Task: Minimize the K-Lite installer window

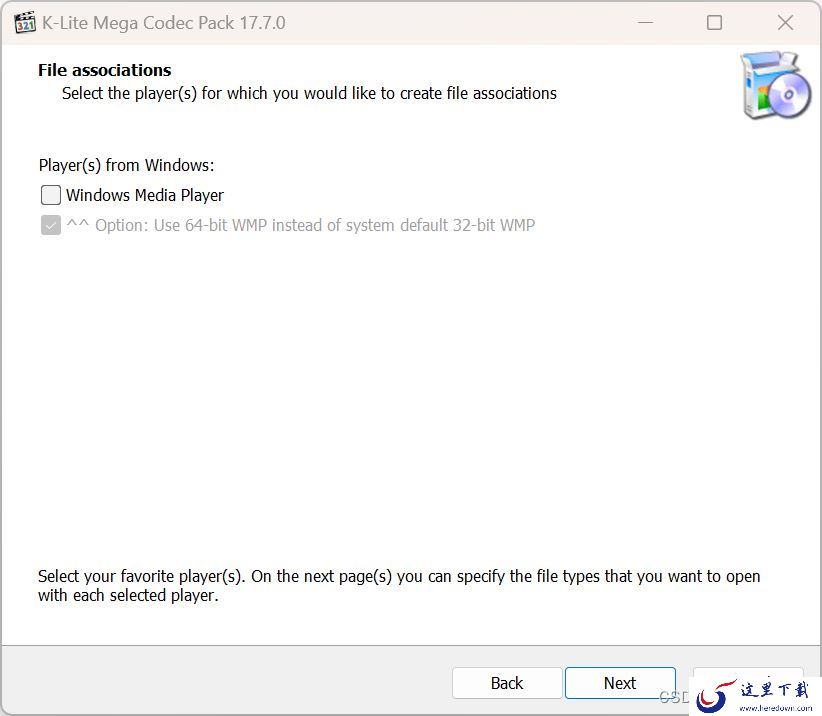Action: 645,23
